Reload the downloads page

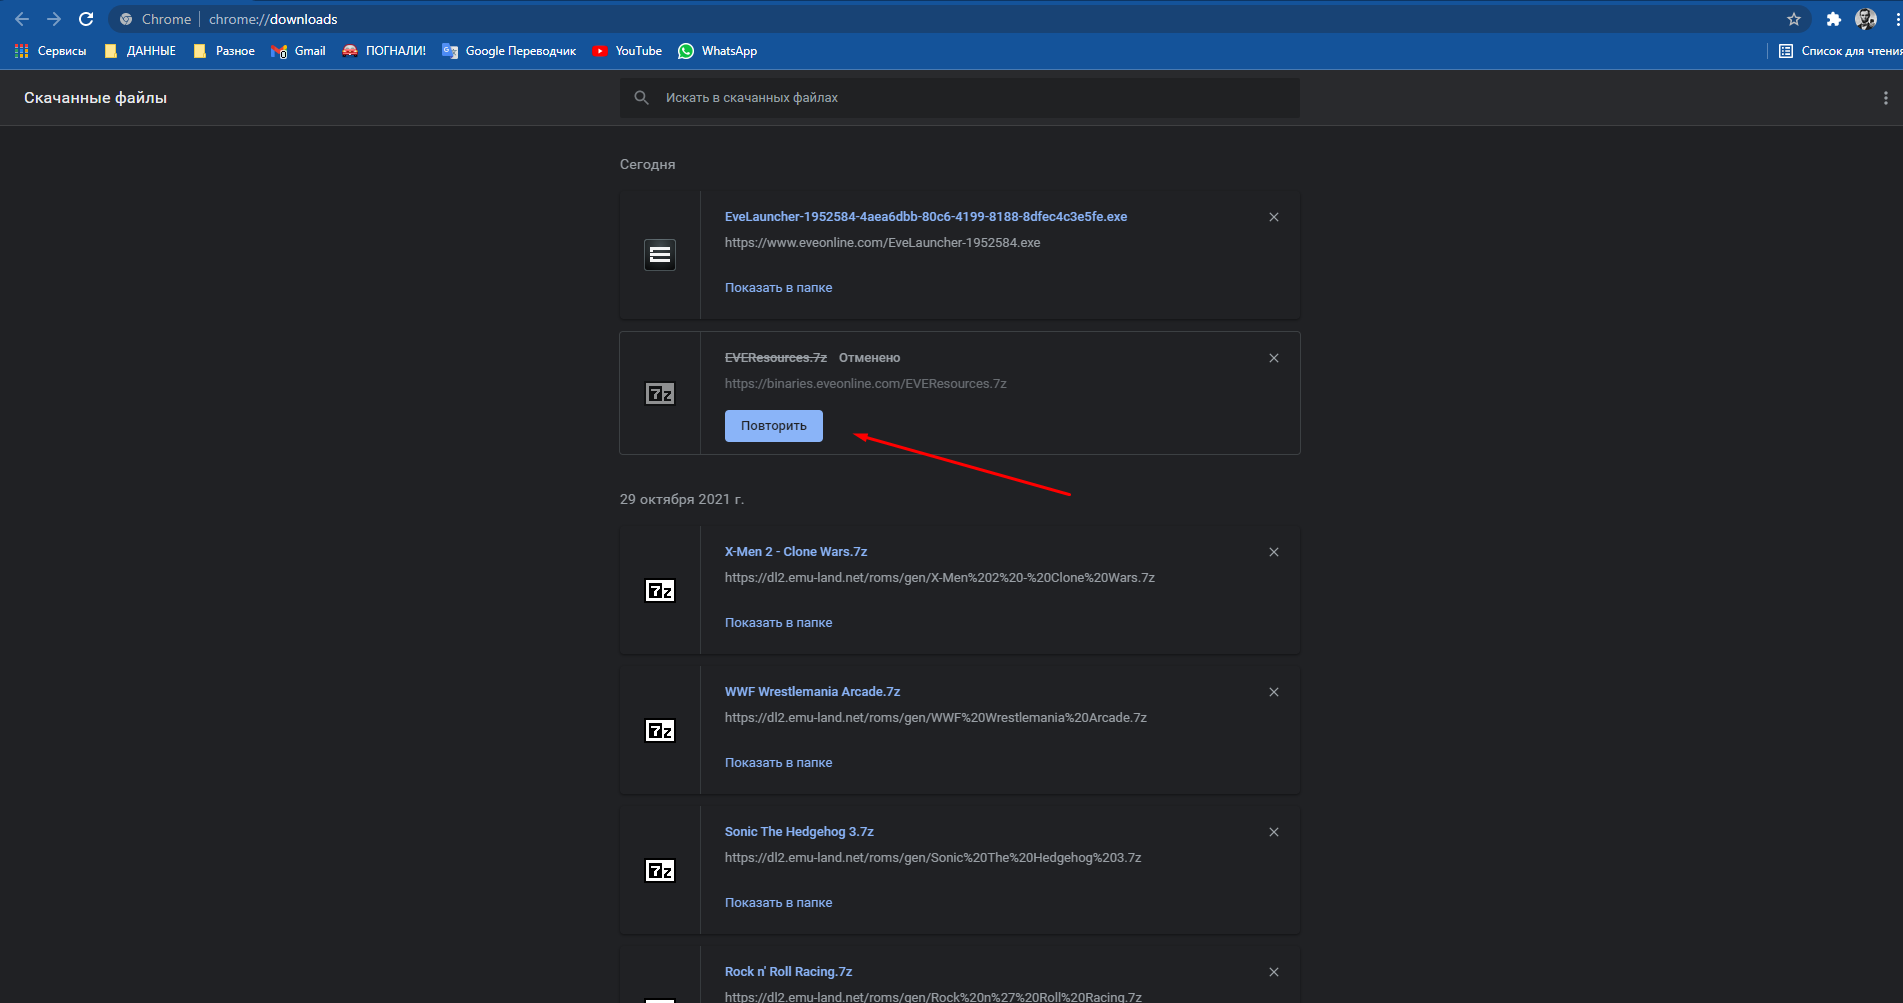86,19
